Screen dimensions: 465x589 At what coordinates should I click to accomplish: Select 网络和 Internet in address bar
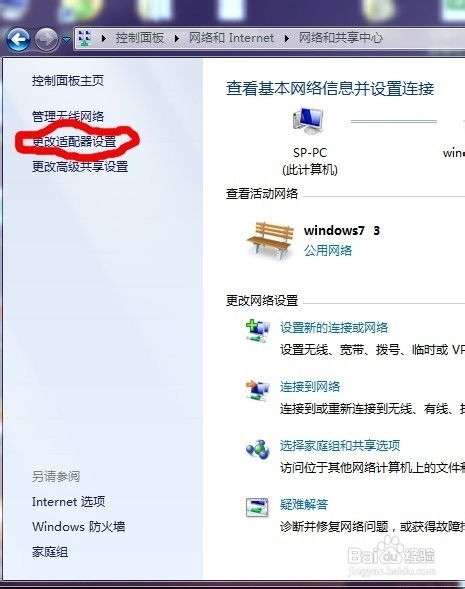[x=231, y=38]
